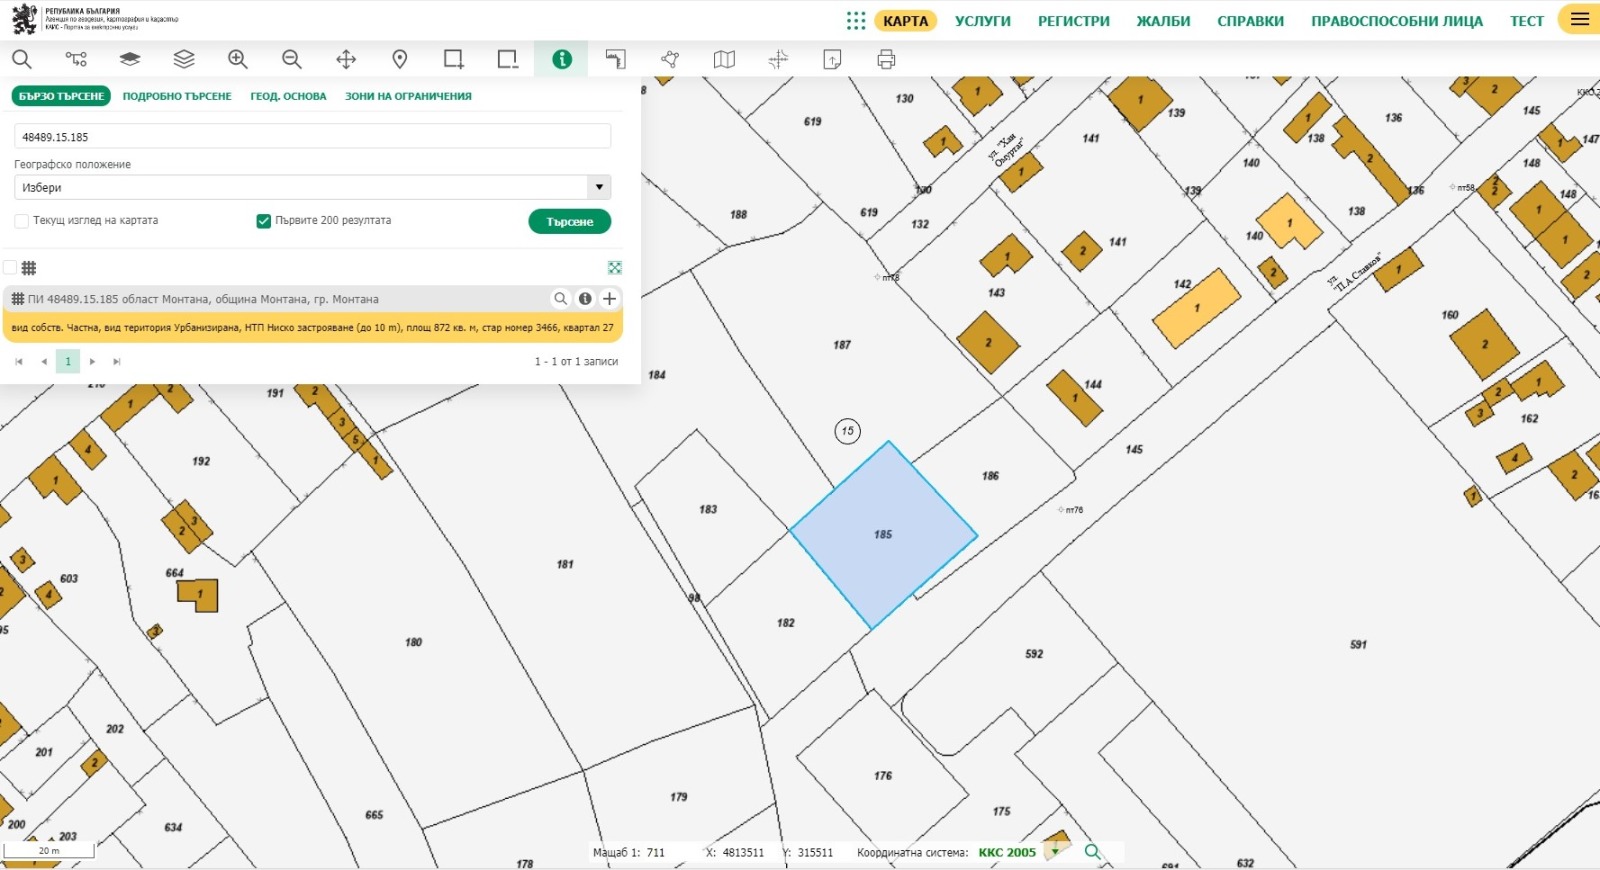Image resolution: width=1600 pixels, height=870 pixels.
Task: Switch to ПОДРОБНО ТЪРСЕНЕ tab
Action: [x=177, y=97]
